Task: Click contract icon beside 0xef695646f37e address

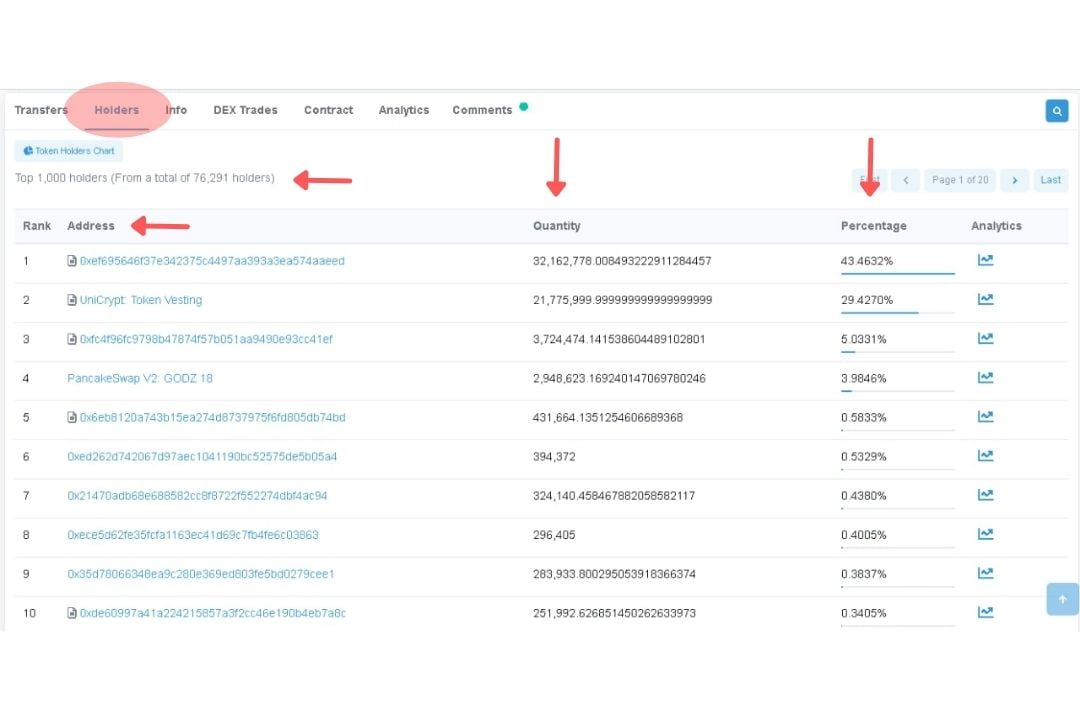Action: (72, 261)
